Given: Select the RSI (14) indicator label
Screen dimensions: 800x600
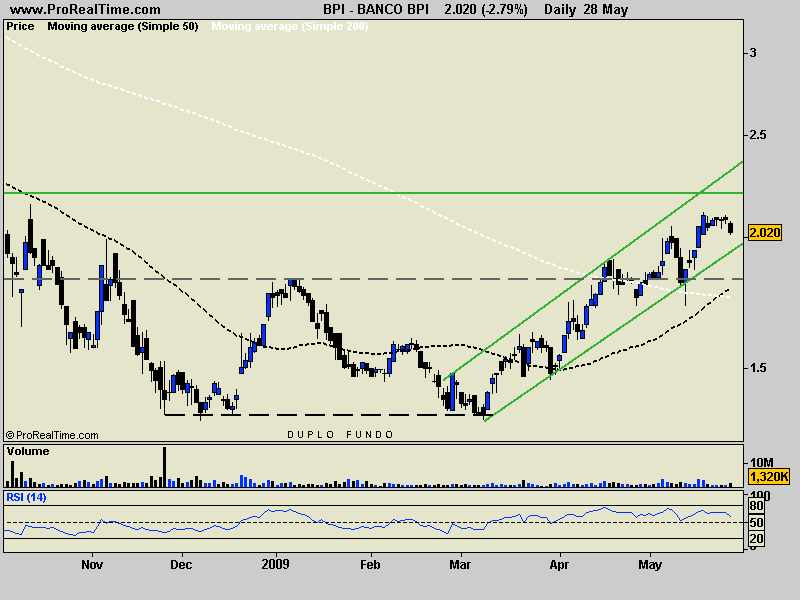Looking at the screenshot, I should [26, 497].
